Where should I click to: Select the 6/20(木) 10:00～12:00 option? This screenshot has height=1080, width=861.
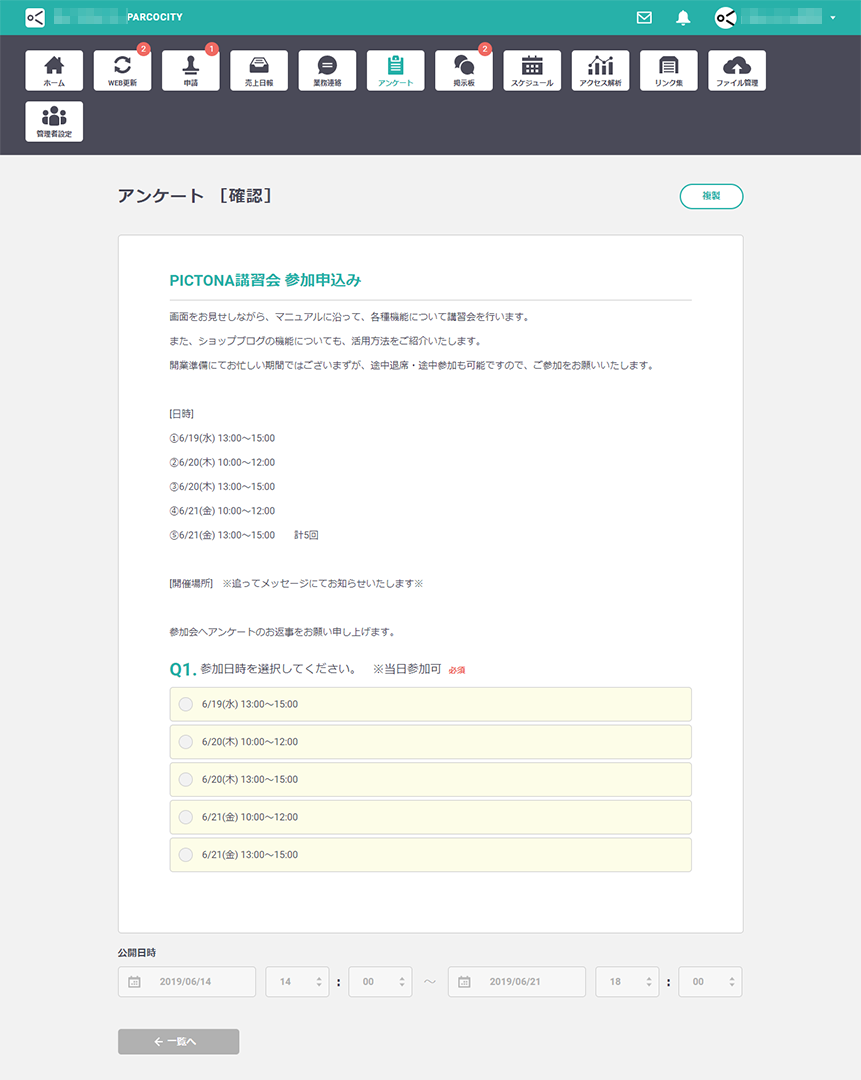coord(186,742)
